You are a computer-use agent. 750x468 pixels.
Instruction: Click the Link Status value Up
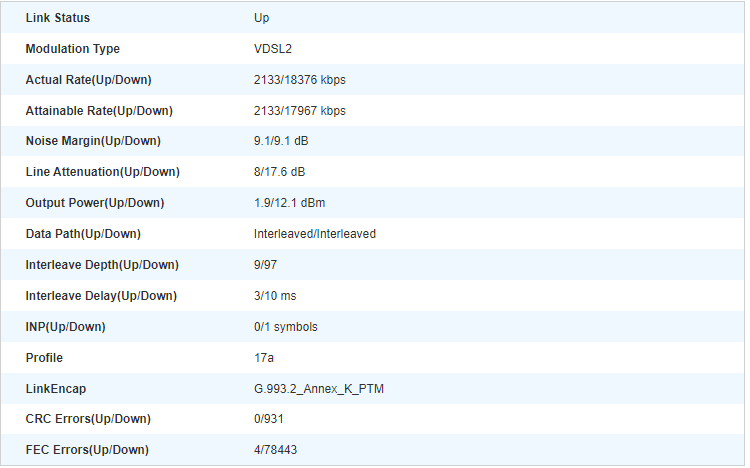click(261, 18)
